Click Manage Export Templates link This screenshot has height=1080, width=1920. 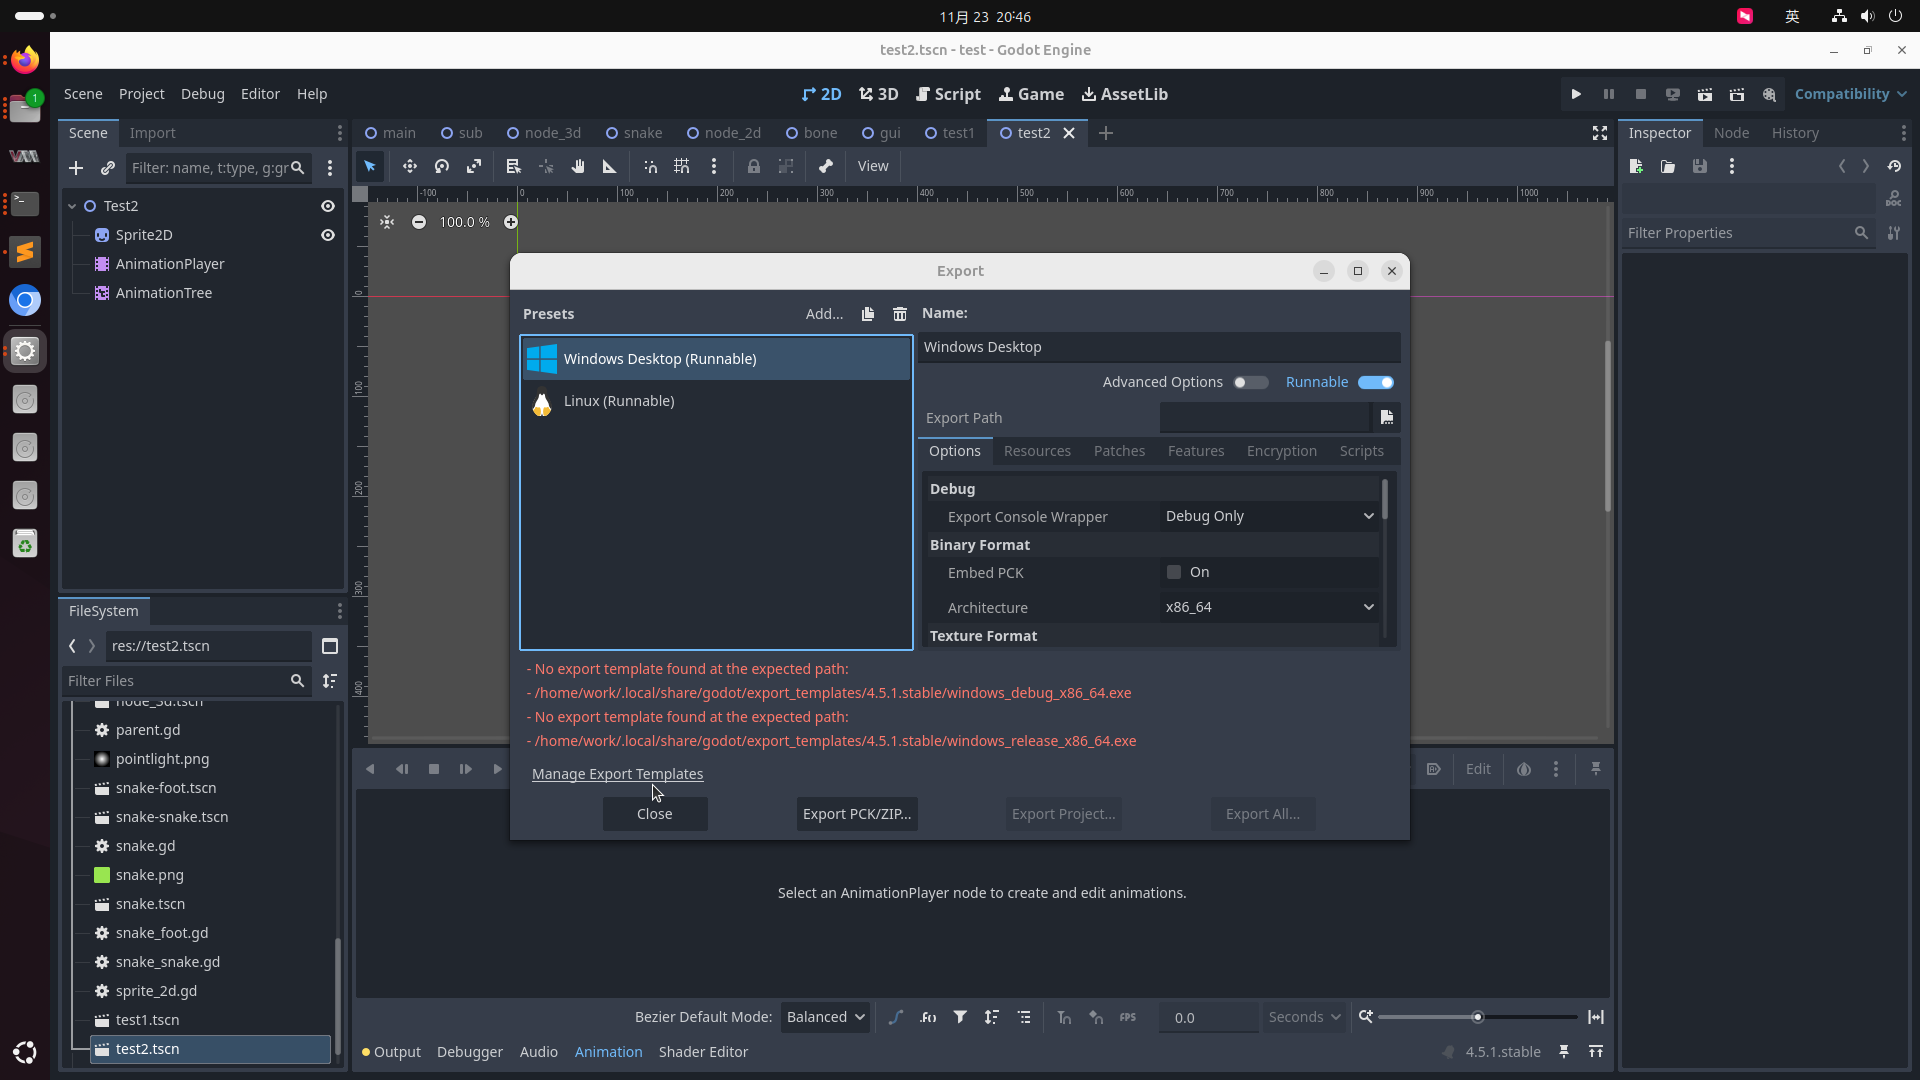coord(617,774)
